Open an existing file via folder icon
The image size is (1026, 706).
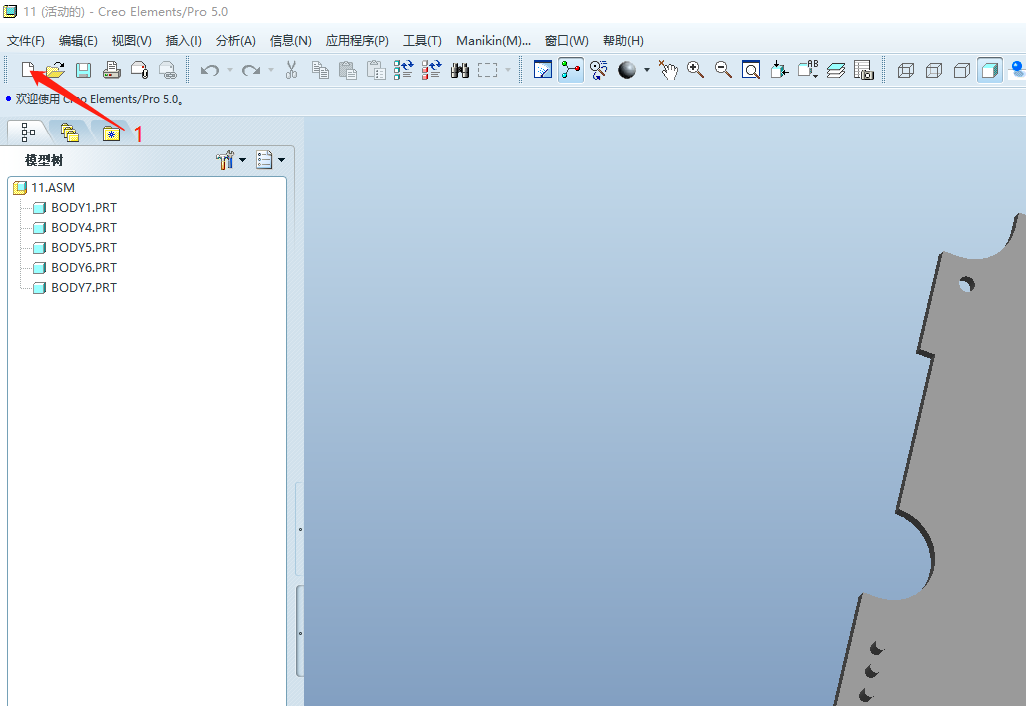coord(56,69)
